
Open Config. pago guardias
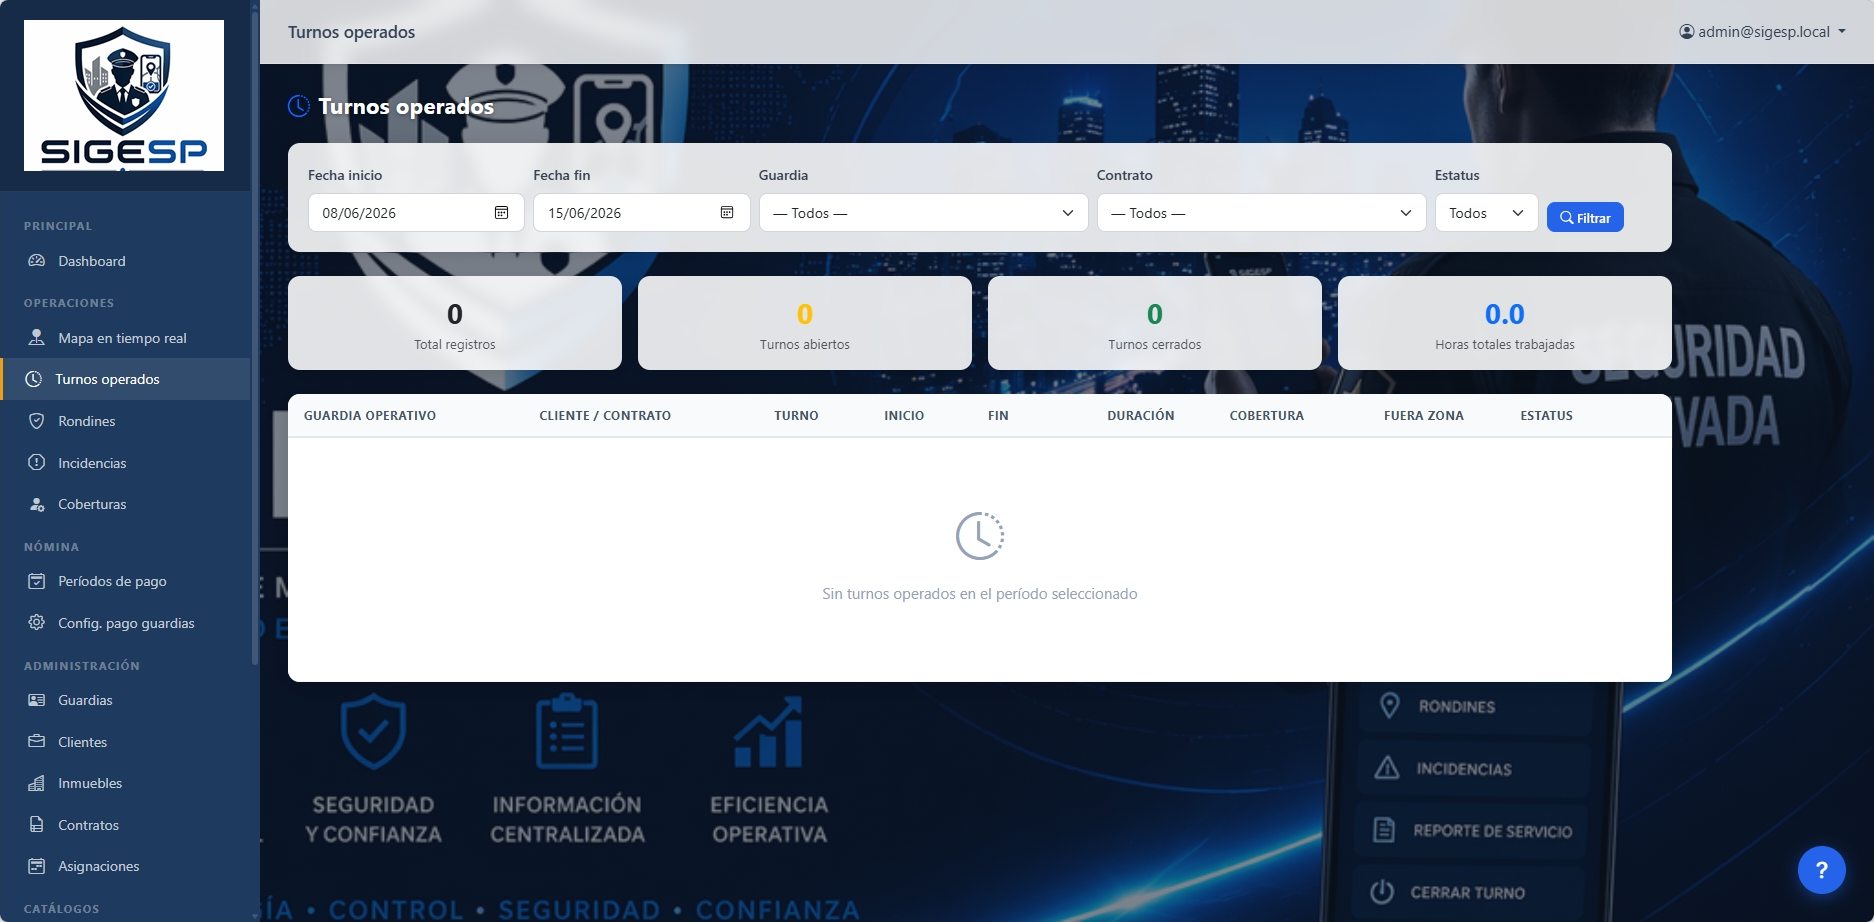[125, 623]
